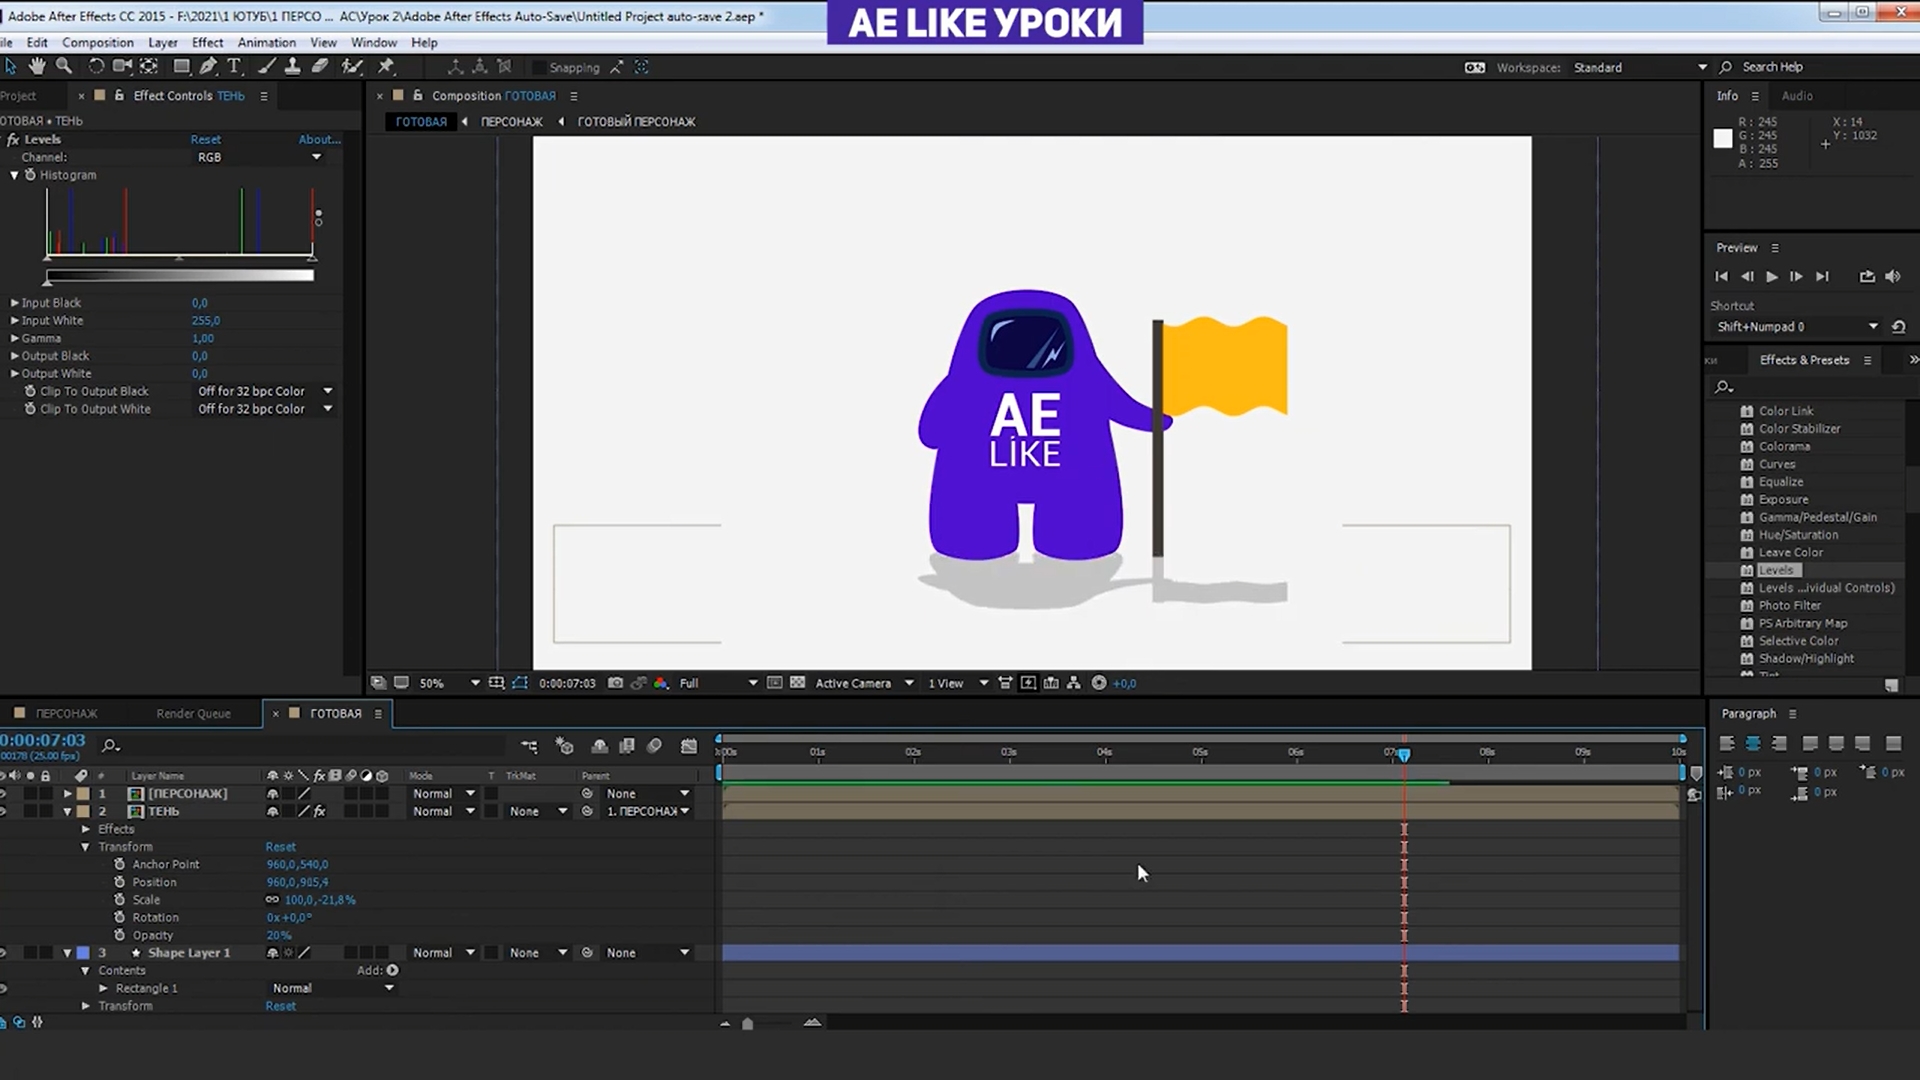
Task: Activate the Puppet Pin tool
Action: tap(385, 66)
